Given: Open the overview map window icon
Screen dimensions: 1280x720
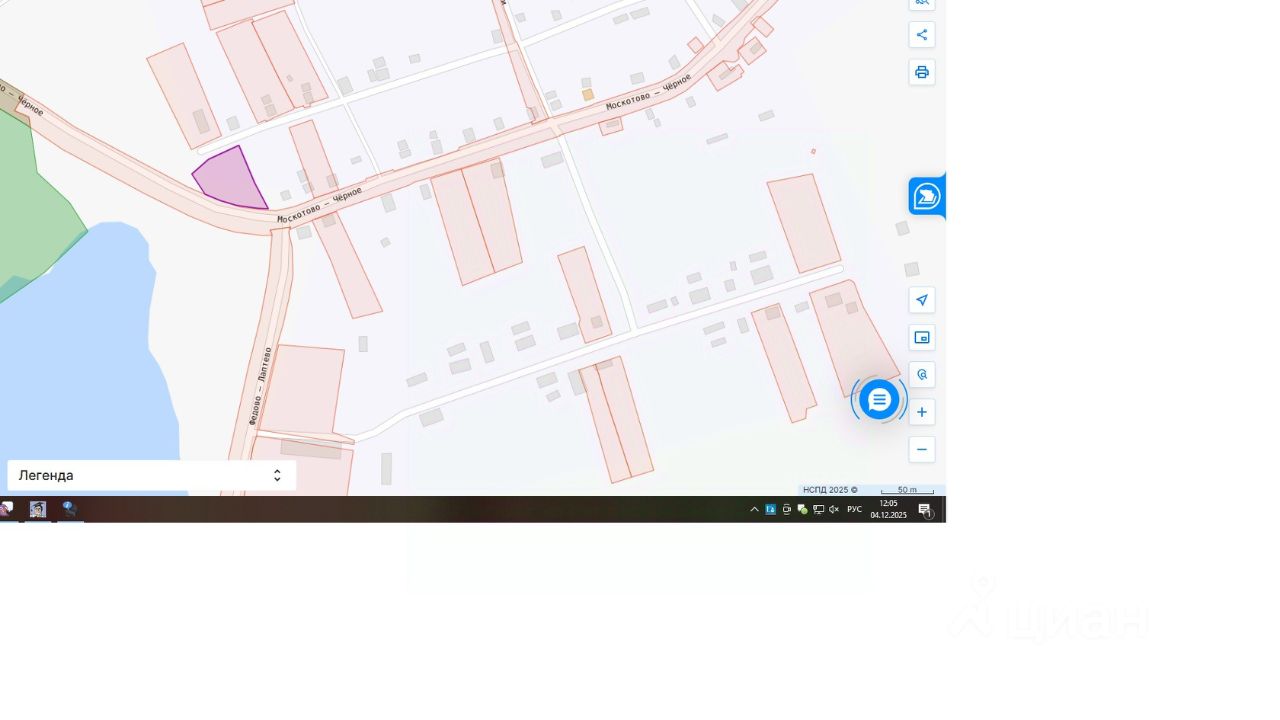Looking at the screenshot, I should [922, 338].
